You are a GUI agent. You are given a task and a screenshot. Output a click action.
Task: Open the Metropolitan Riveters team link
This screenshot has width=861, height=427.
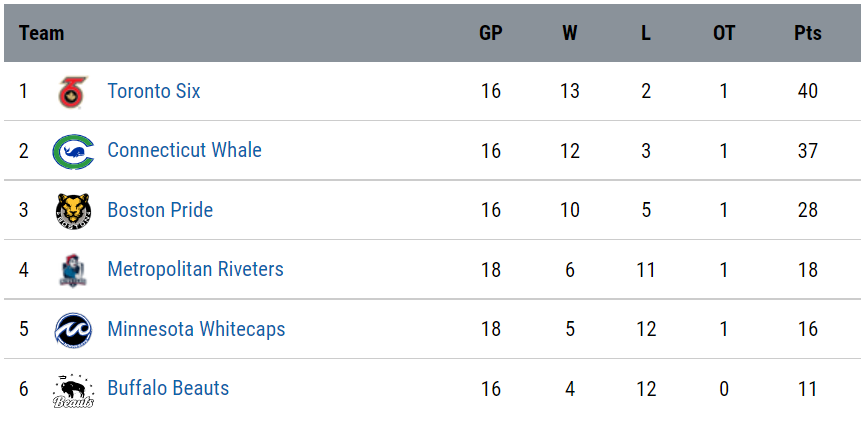[x=195, y=269]
